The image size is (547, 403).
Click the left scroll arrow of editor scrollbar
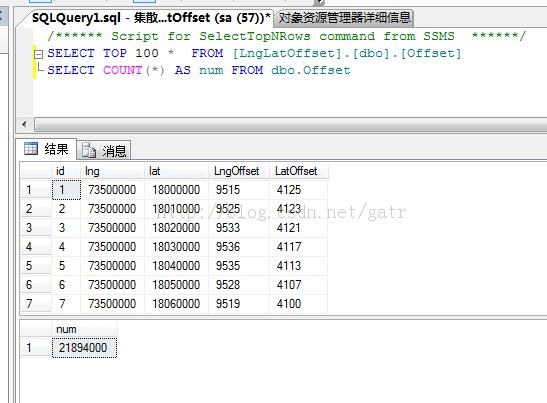click(24, 124)
